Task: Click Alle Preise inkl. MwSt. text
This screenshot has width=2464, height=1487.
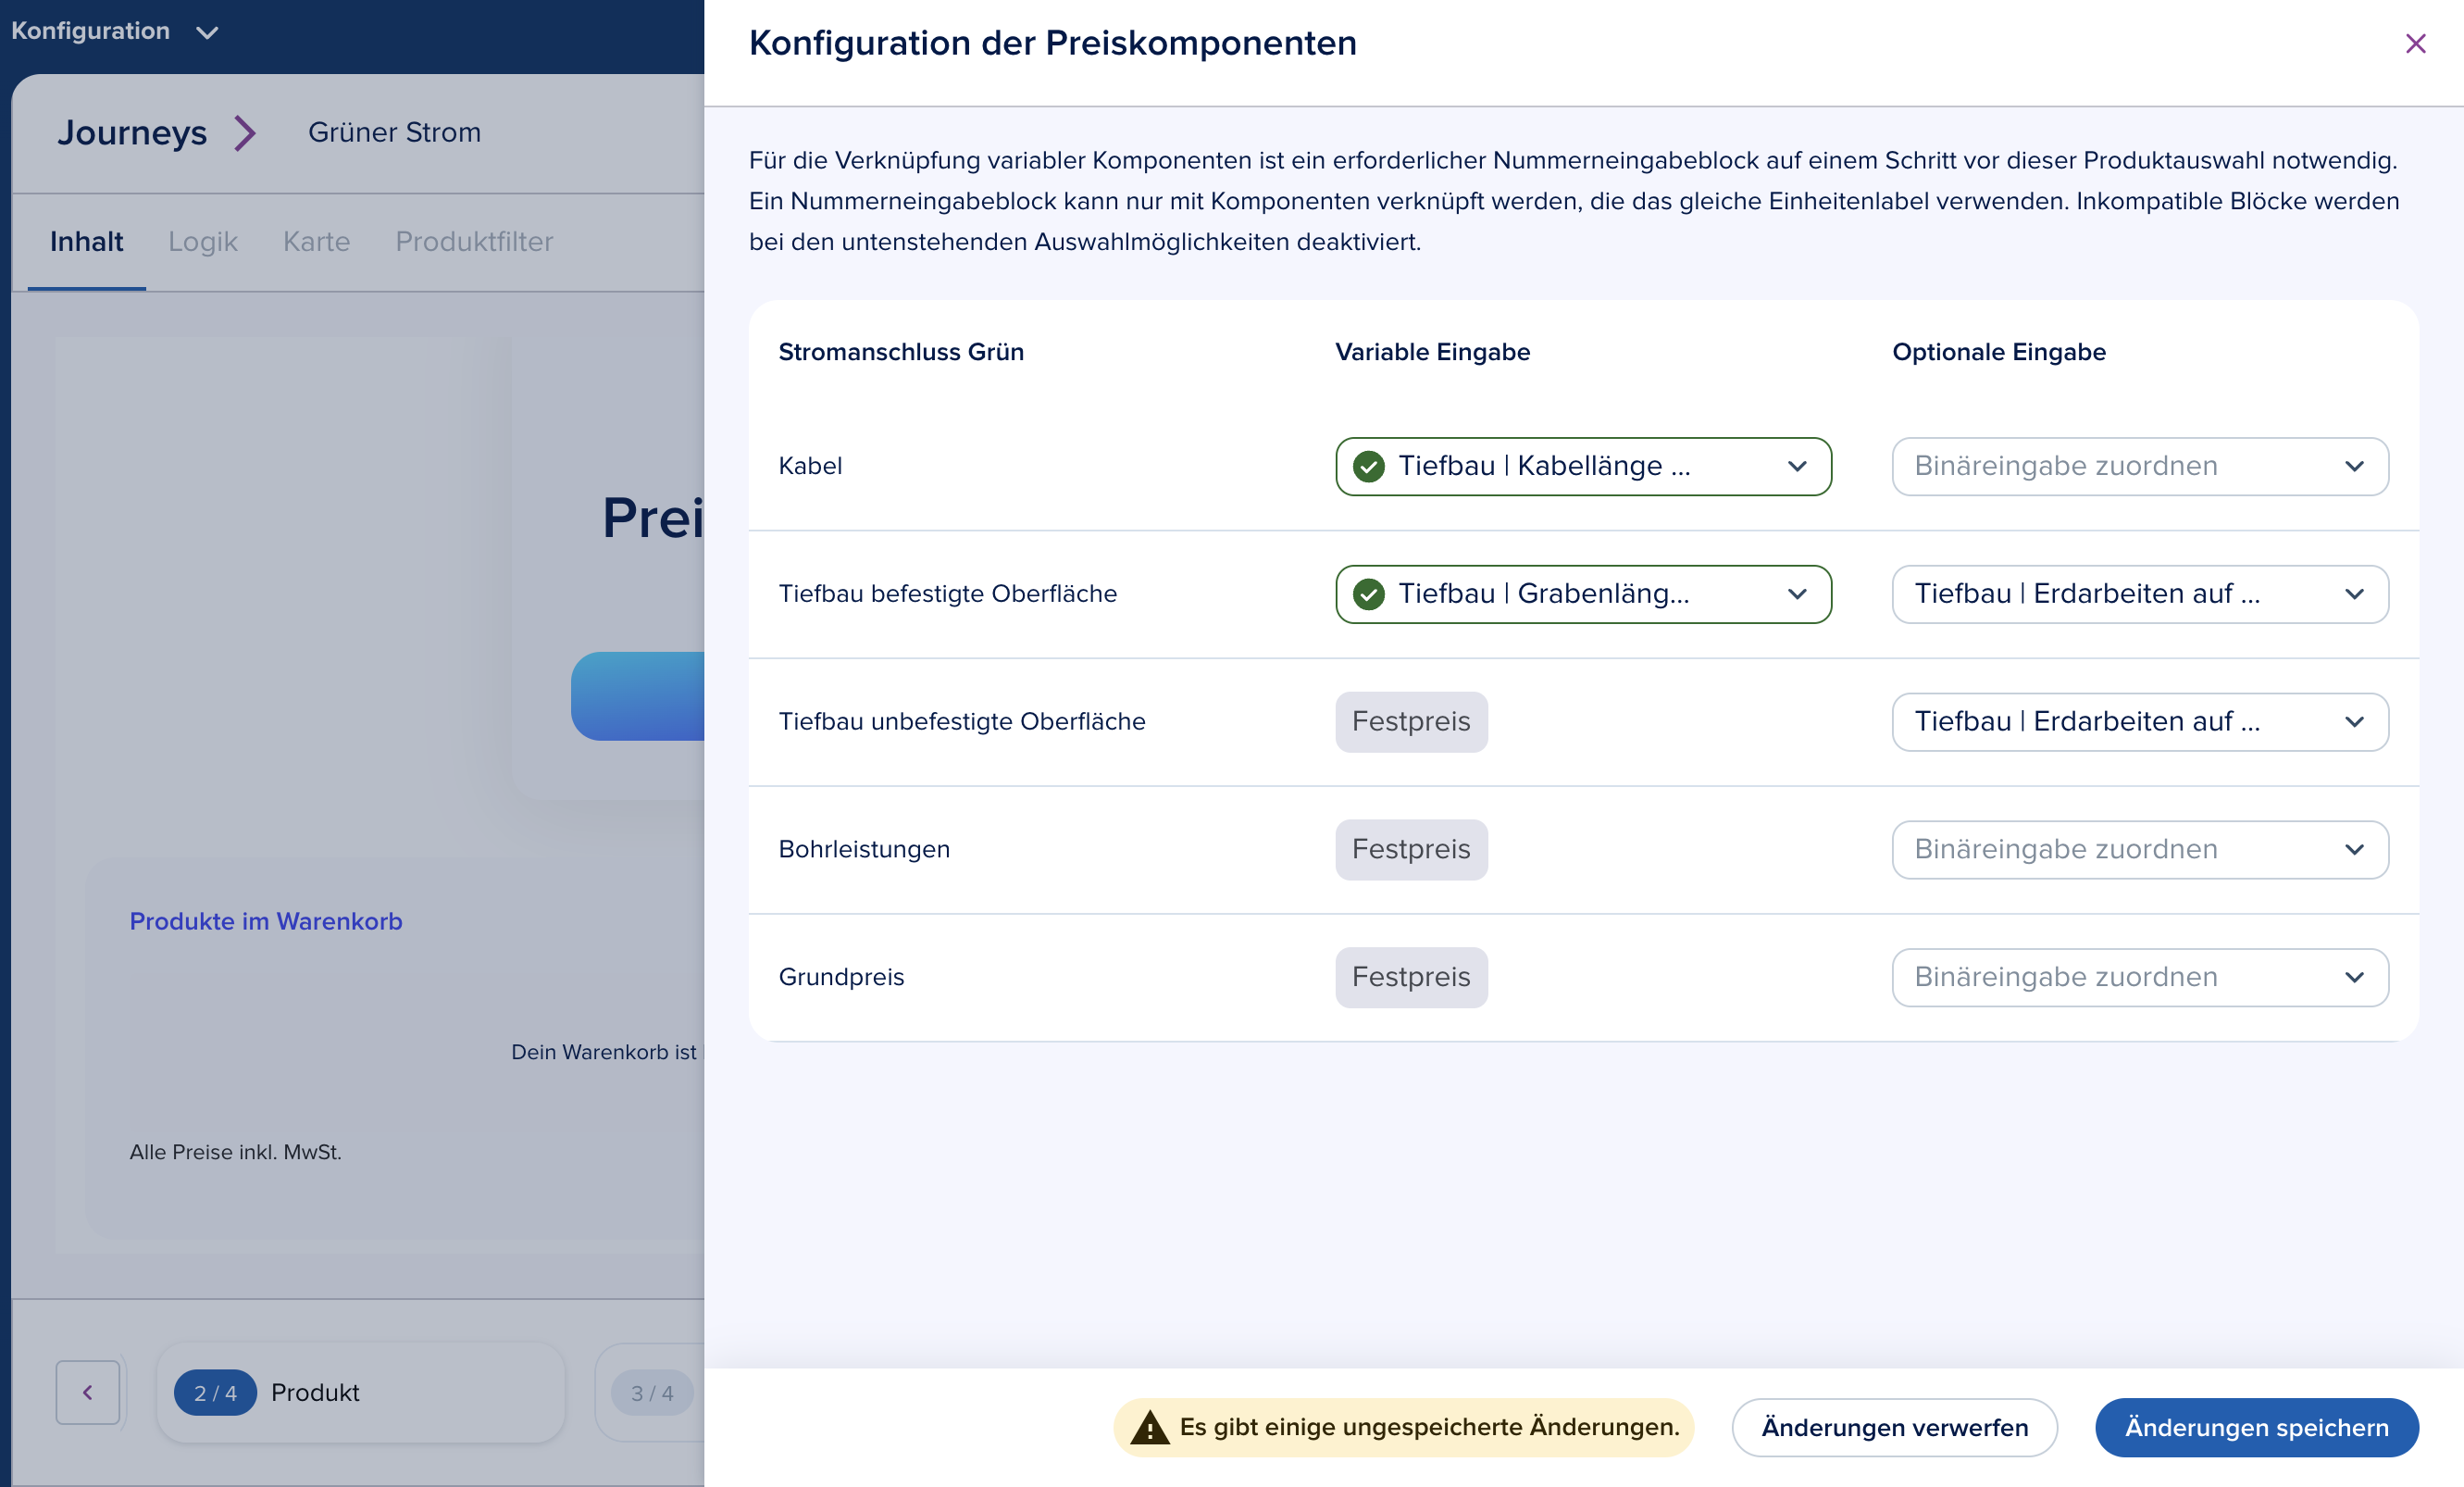Action: pos(235,1152)
